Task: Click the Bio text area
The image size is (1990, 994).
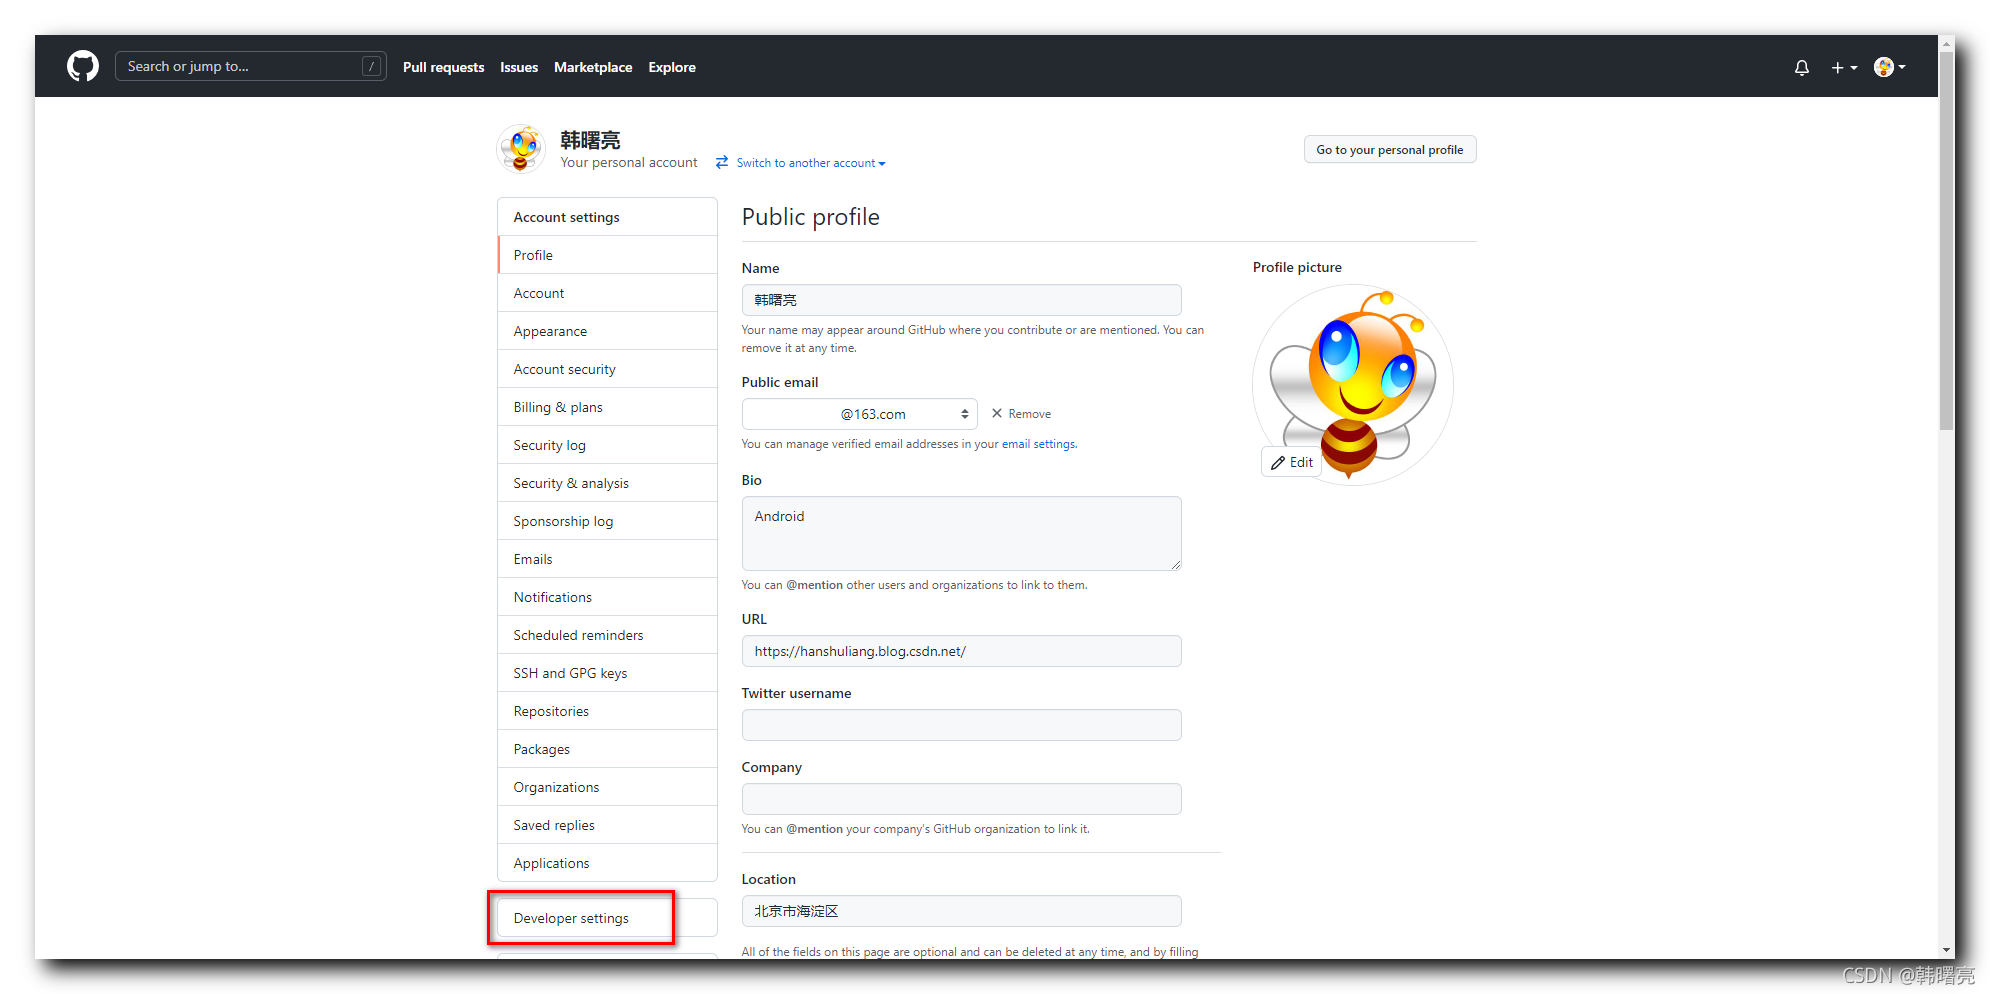Action: coord(961,534)
